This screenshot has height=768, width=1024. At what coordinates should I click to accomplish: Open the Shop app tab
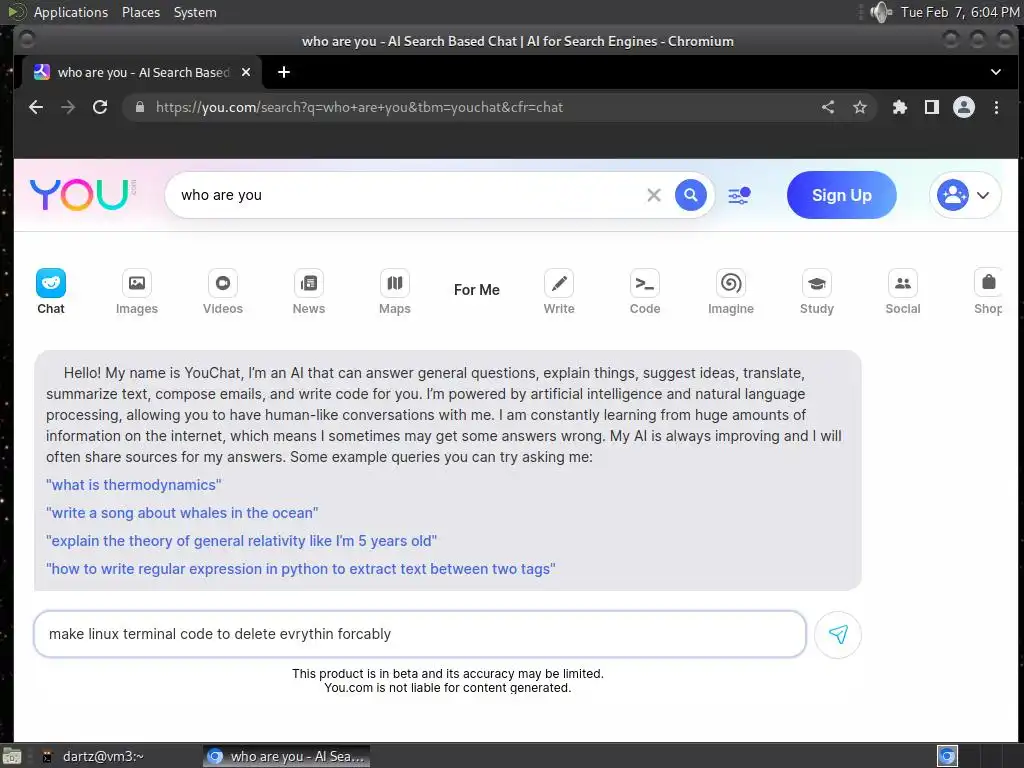tap(988, 292)
